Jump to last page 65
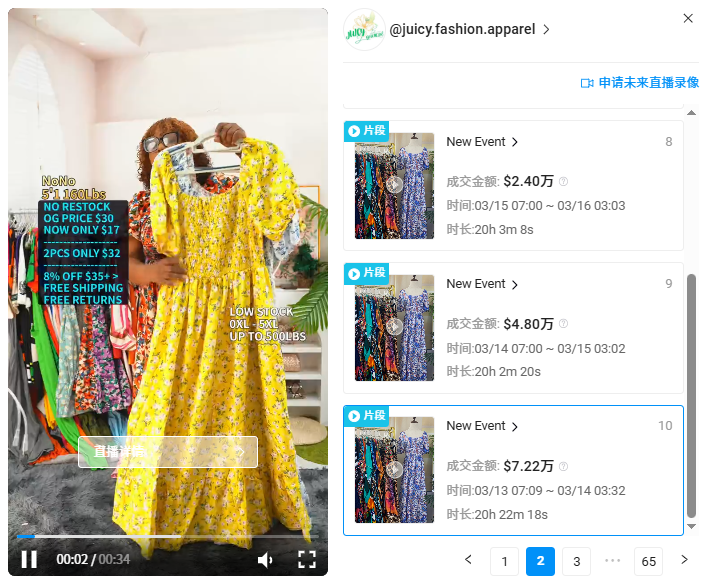712x586 pixels. pos(648,561)
